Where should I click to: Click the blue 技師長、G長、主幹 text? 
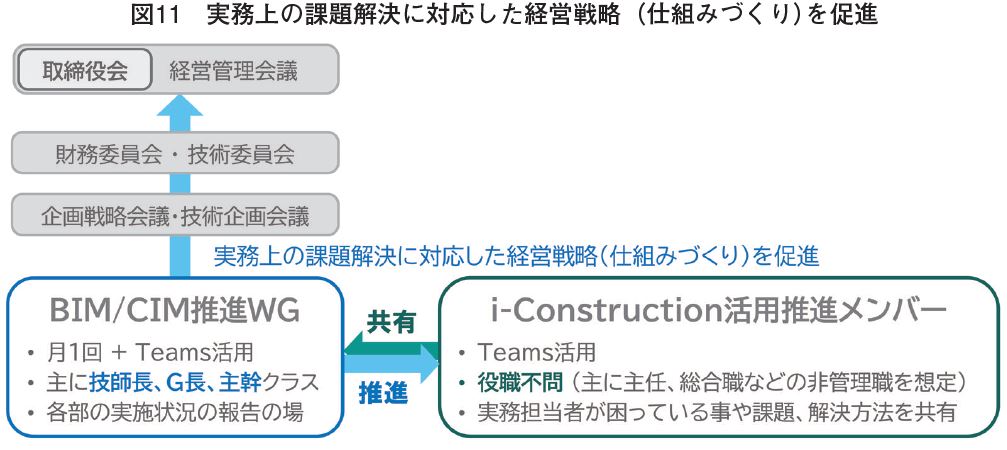coord(175,382)
